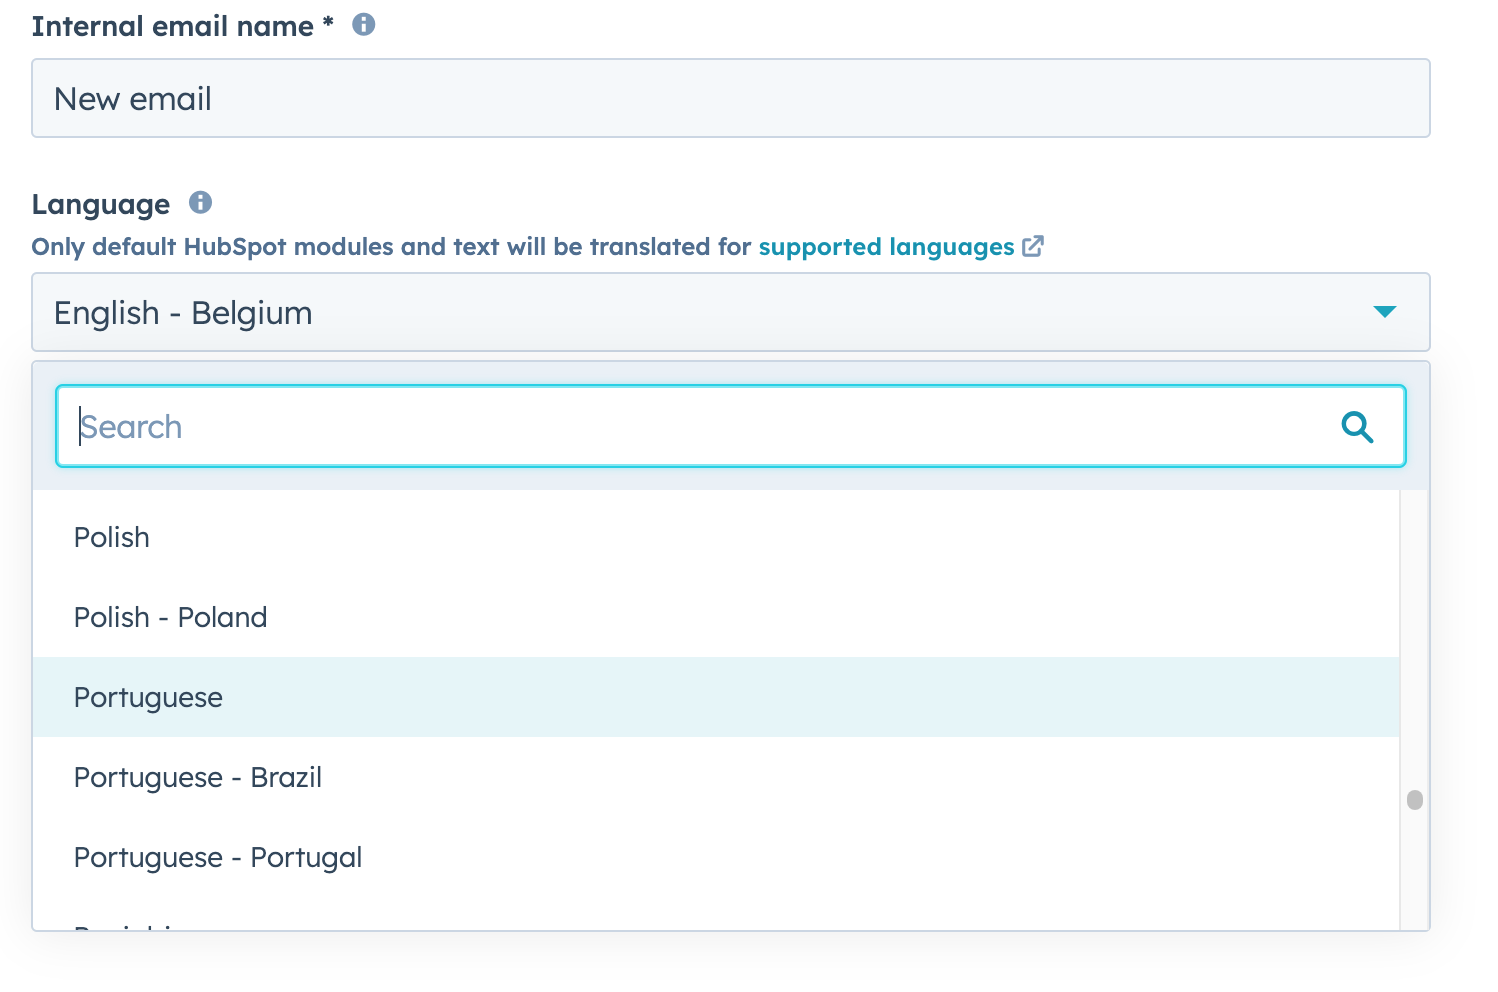The width and height of the screenshot is (1498, 992).
Task: Select Polish from the language list
Action: click(x=112, y=537)
